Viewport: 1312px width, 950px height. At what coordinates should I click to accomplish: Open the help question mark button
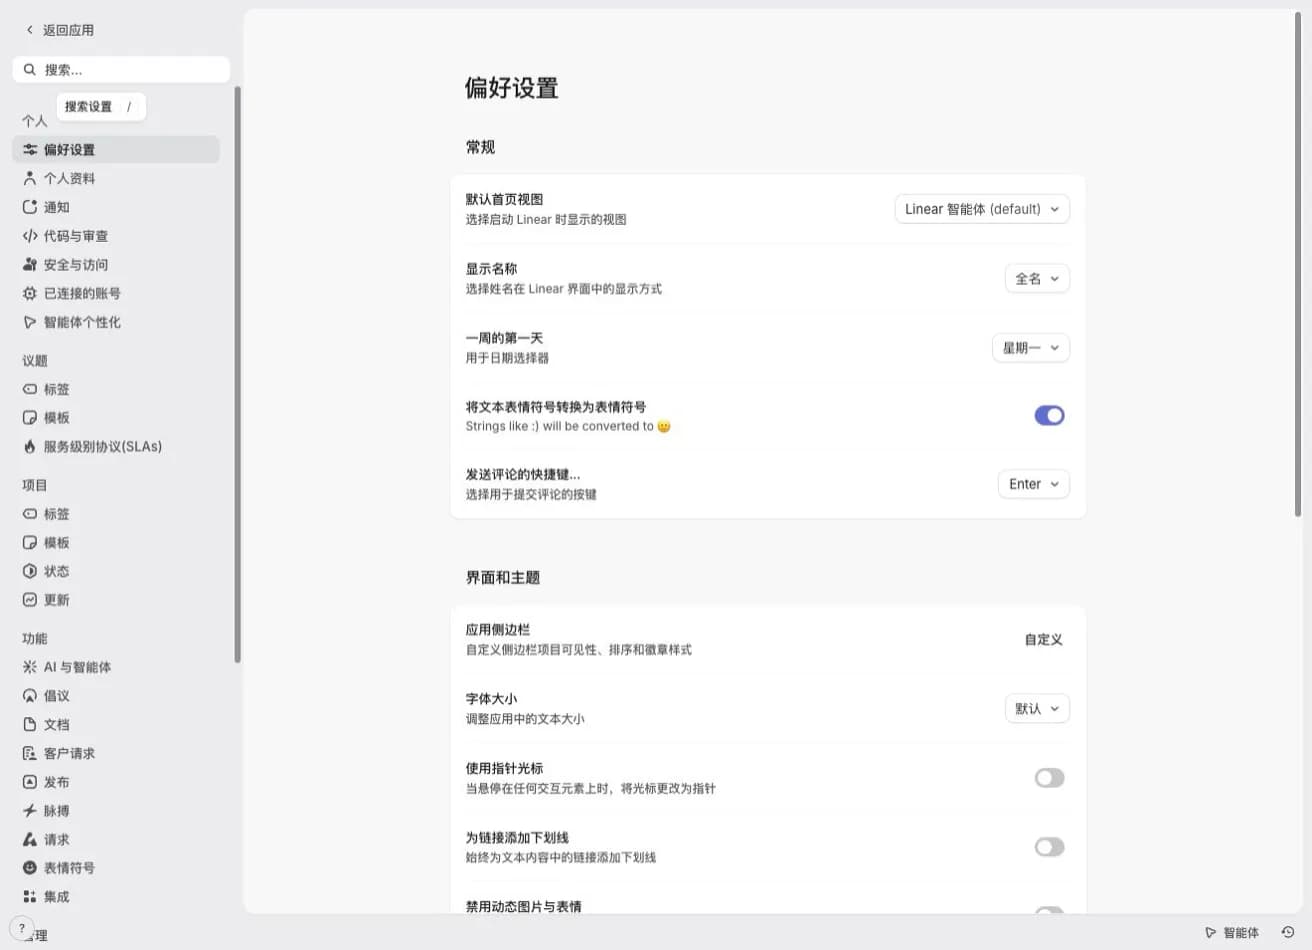click(x=22, y=928)
